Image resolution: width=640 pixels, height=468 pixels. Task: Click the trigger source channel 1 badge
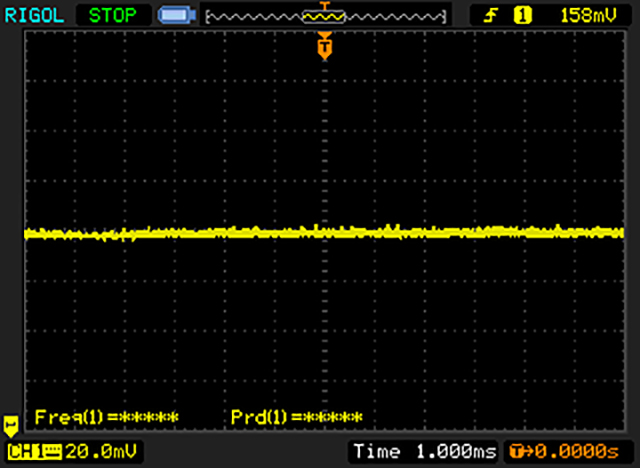click(x=522, y=16)
